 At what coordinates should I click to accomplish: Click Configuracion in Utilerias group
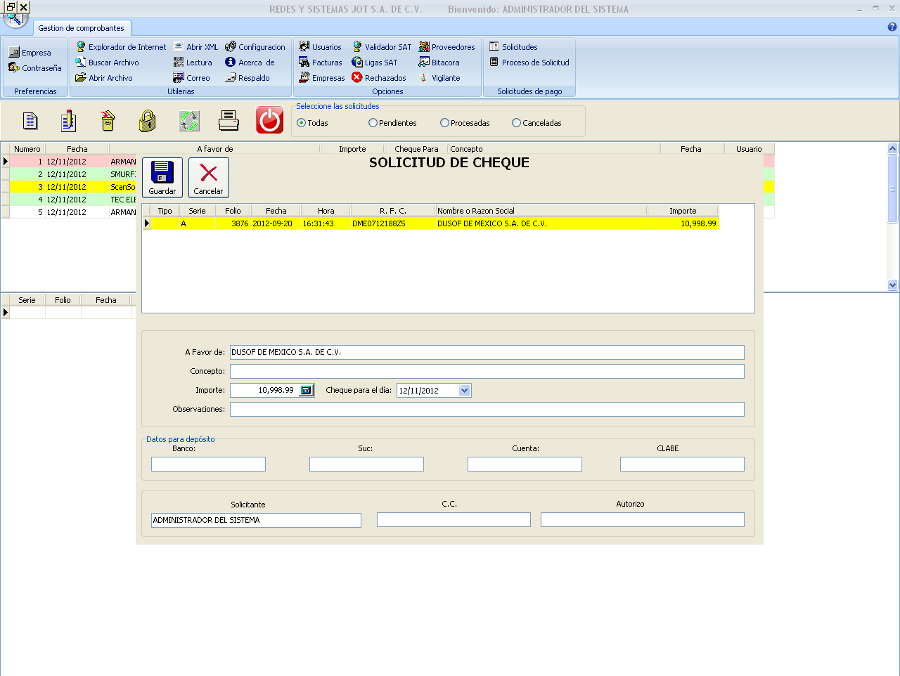point(255,47)
